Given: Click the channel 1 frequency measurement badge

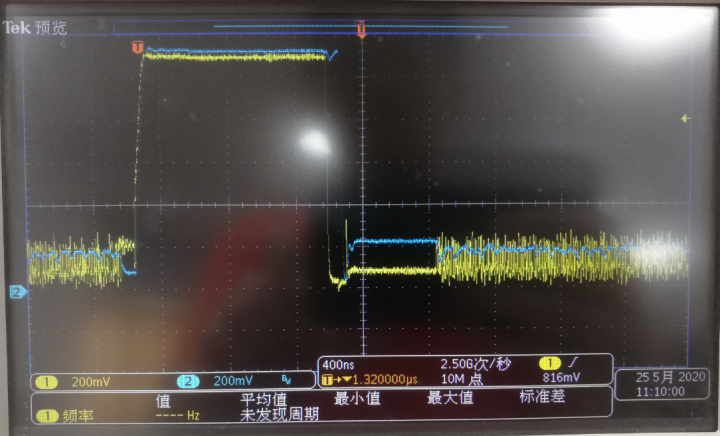Looking at the screenshot, I should point(47,416).
